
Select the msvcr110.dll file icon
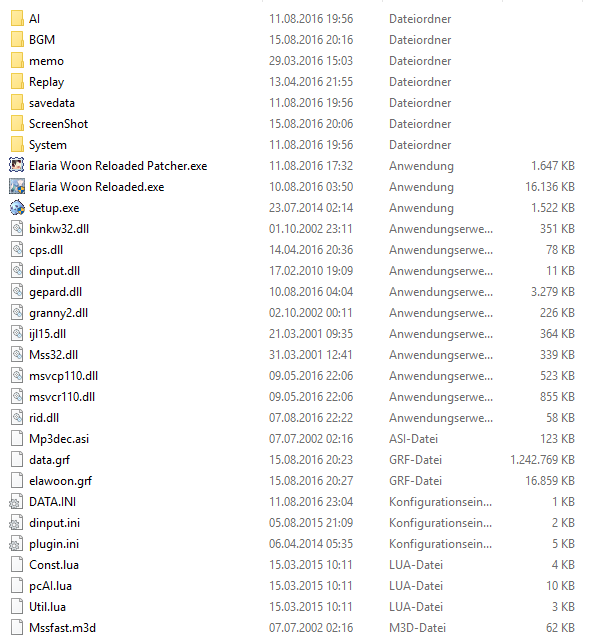[17, 397]
